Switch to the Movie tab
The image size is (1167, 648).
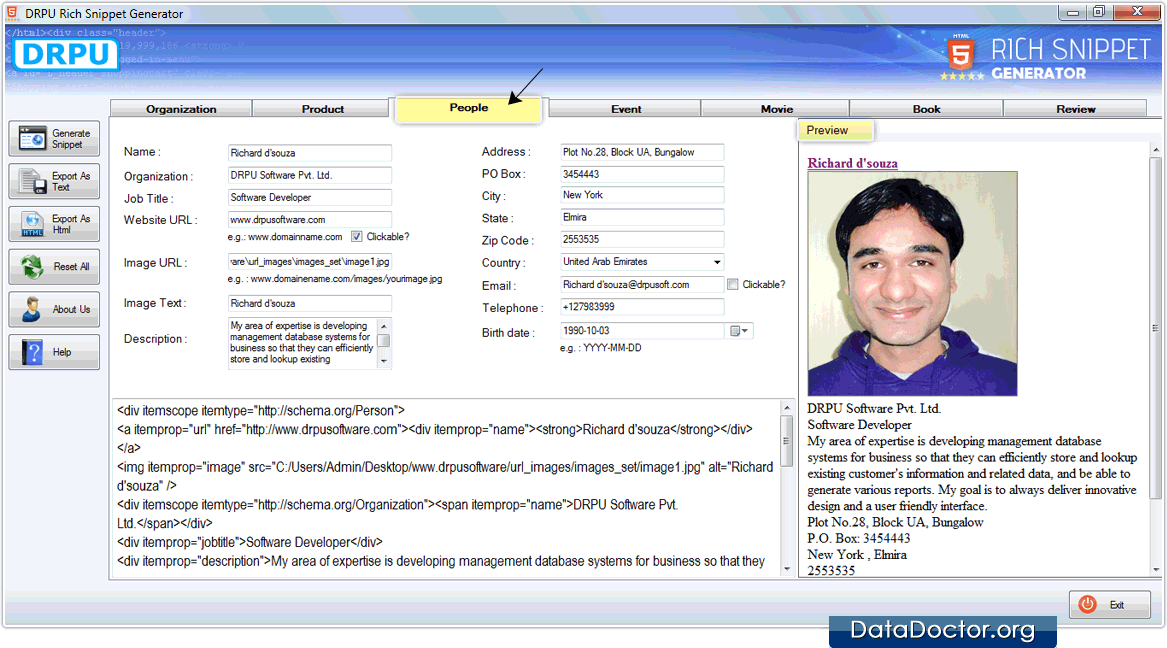pyautogui.click(x=776, y=109)
